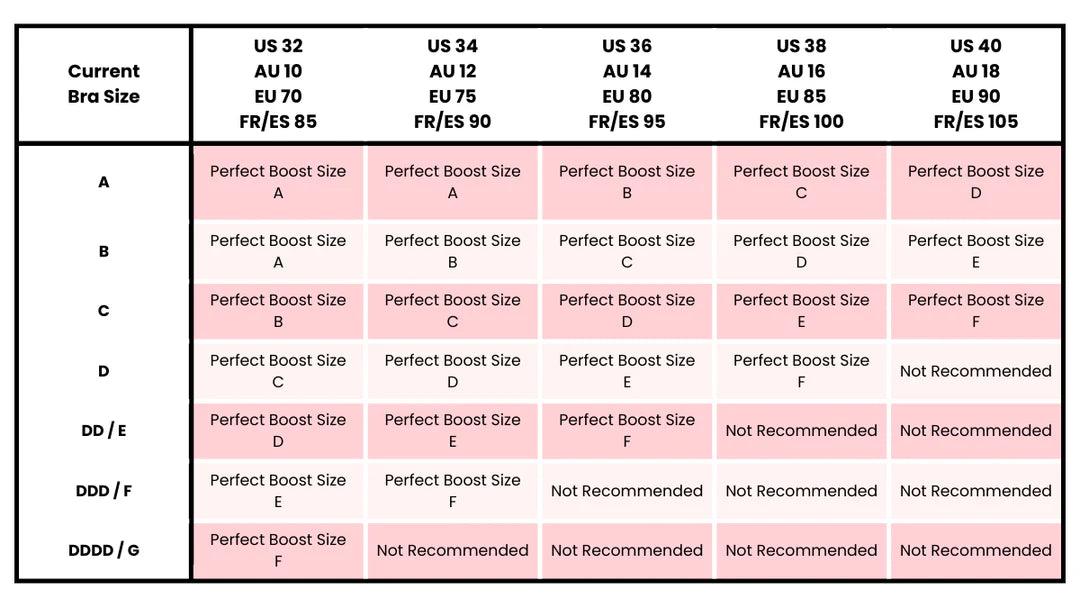Select Perfect Boost Size F cell in DDDD/G row
The image size is (1080, 608).
pyautogui.click(x=278, y=550)
